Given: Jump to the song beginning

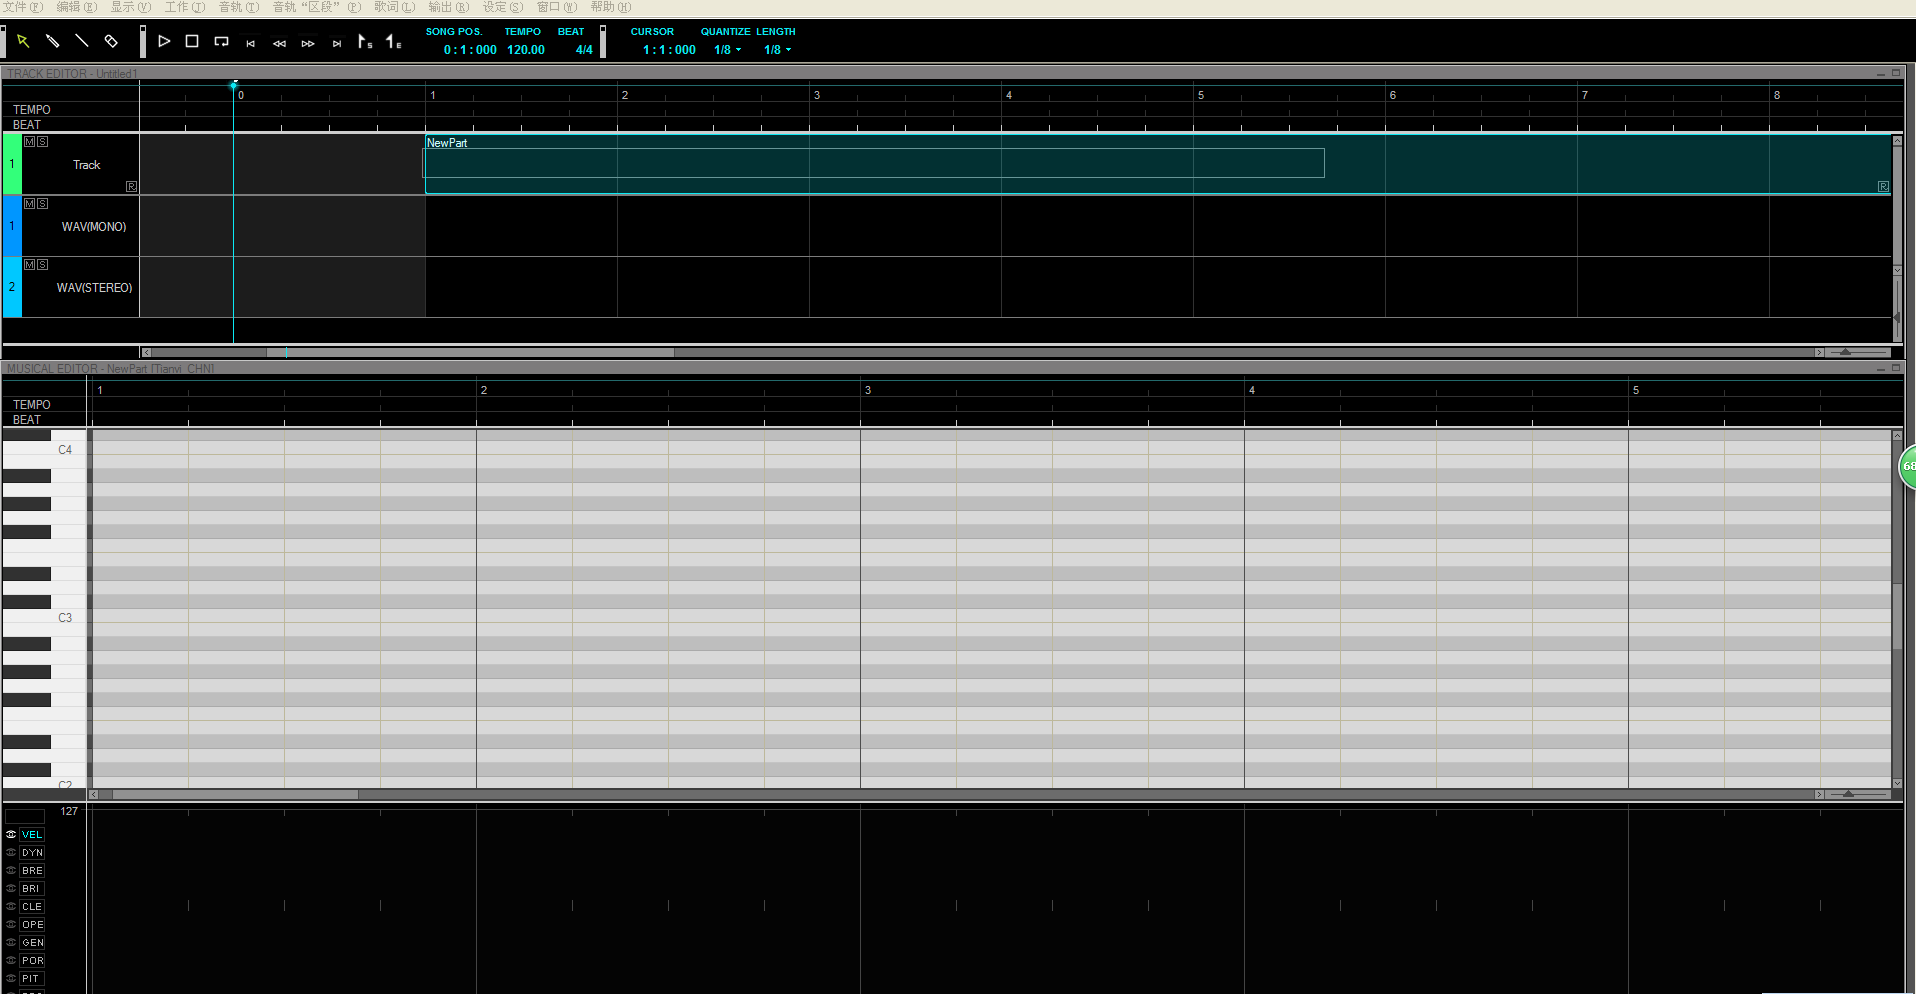Looking at the screenshot, I should [x=250, y=43].
